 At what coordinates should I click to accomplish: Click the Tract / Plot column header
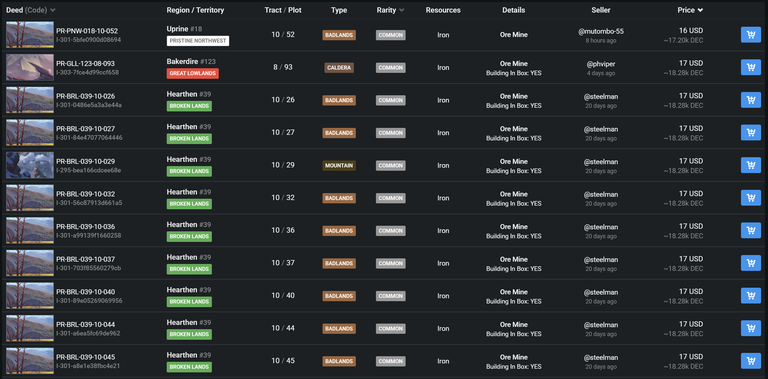point(283,10)
